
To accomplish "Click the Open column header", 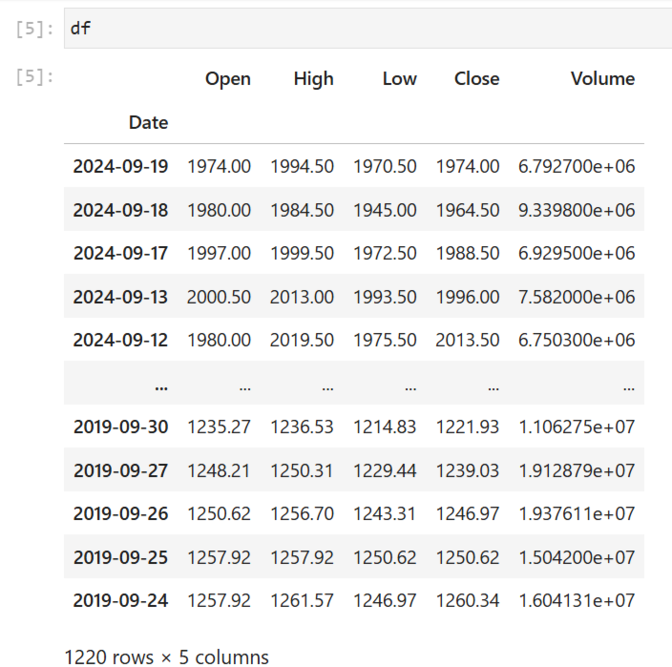I will 227,79.
